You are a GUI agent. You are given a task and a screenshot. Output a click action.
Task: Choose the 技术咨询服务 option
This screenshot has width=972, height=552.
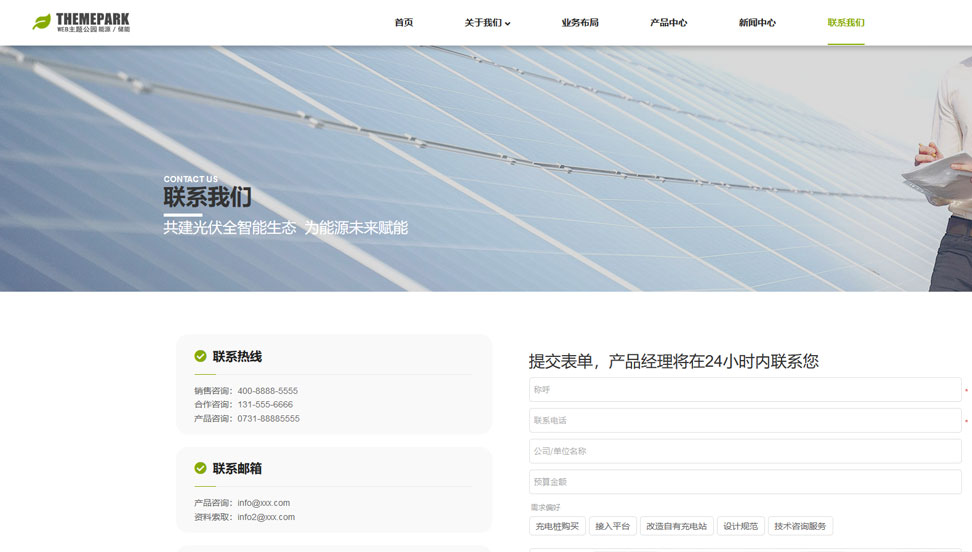click(800, 526)
